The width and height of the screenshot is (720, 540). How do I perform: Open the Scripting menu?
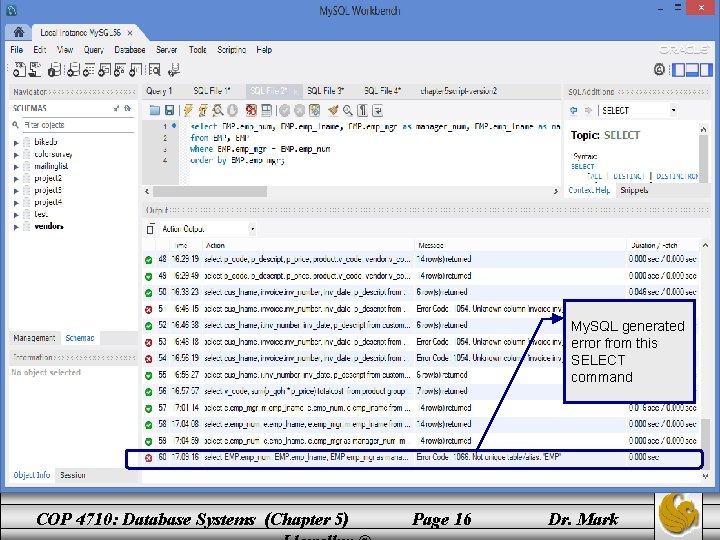(x=231, y=50)
